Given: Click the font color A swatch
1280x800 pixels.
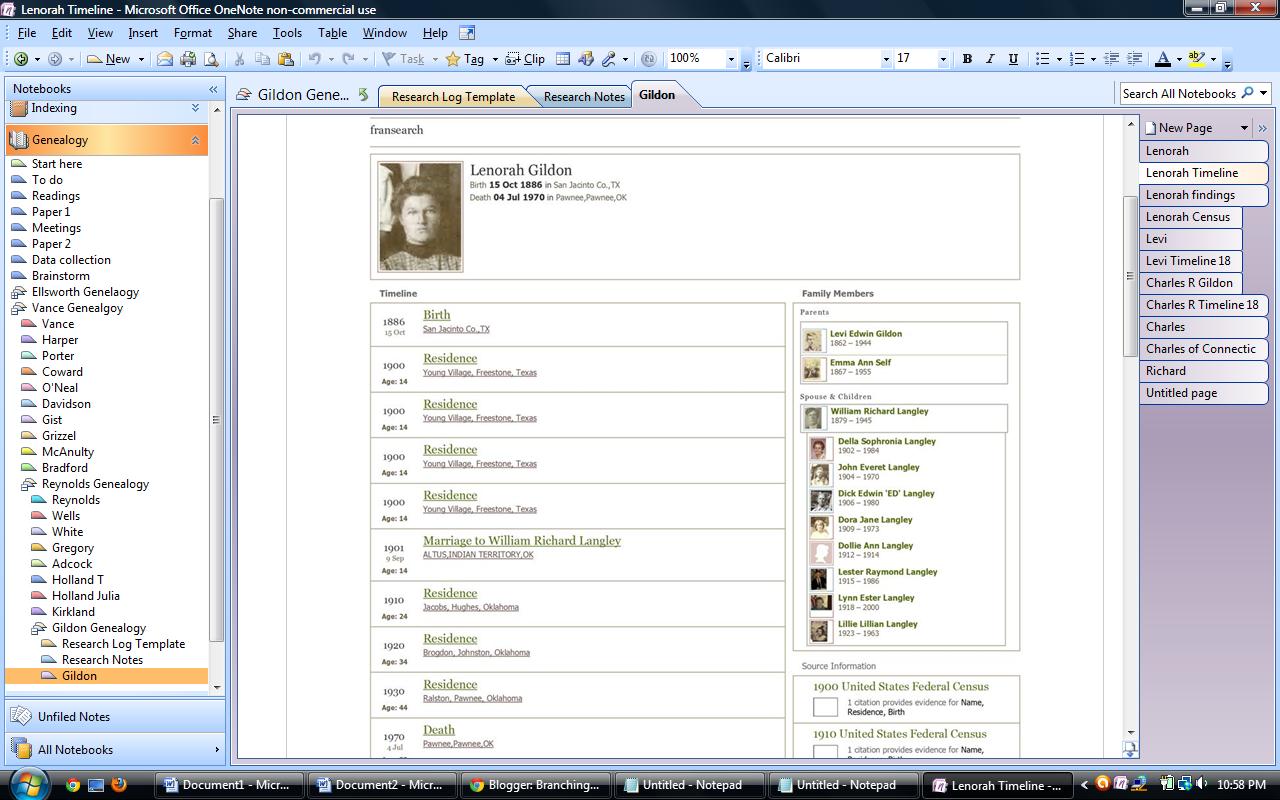Looking at the screenshot, I should (x=1162, y=59).
